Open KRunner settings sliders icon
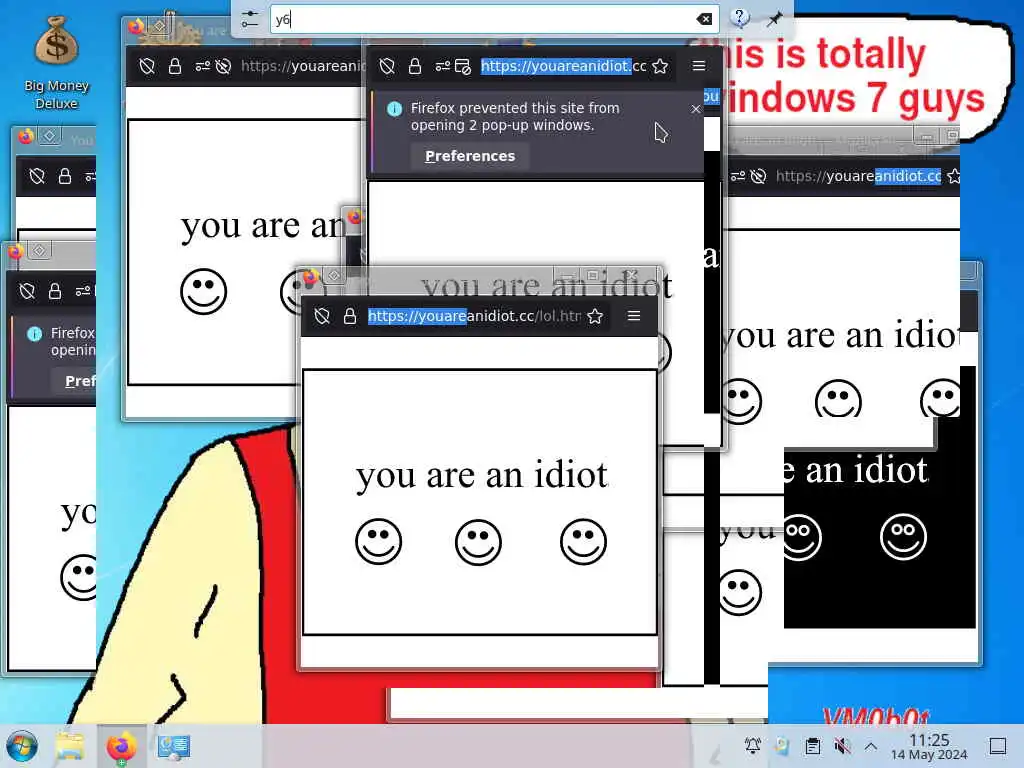Screen dimensions: 1024x768 [249, 19]
